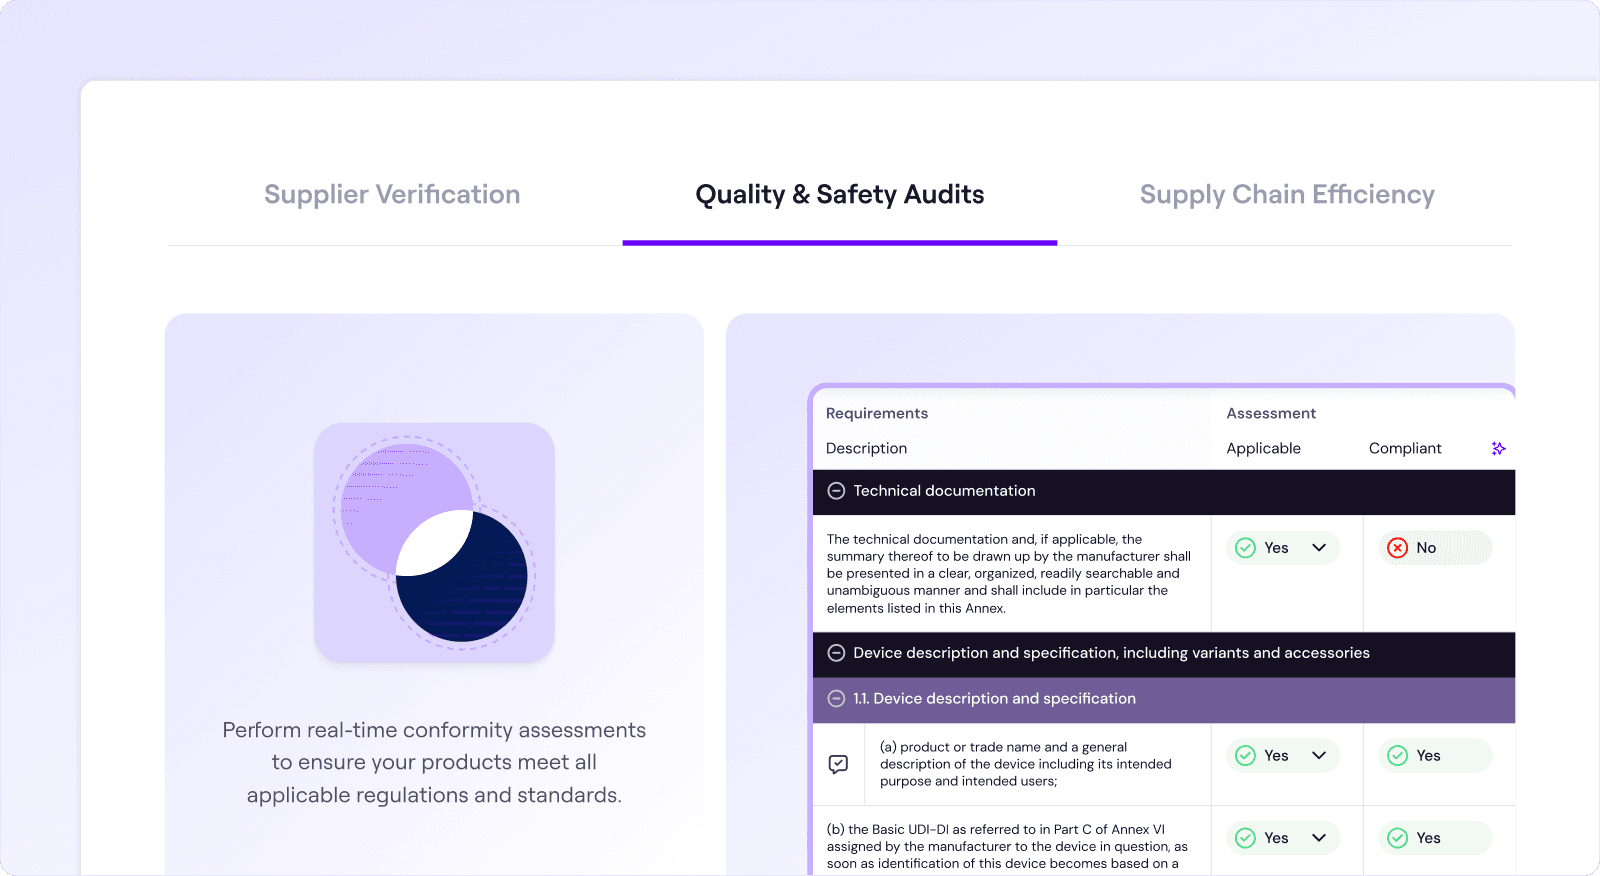Click the Description column header
The height and width of the screenshot is (876, 1600).
pos(866,448)
